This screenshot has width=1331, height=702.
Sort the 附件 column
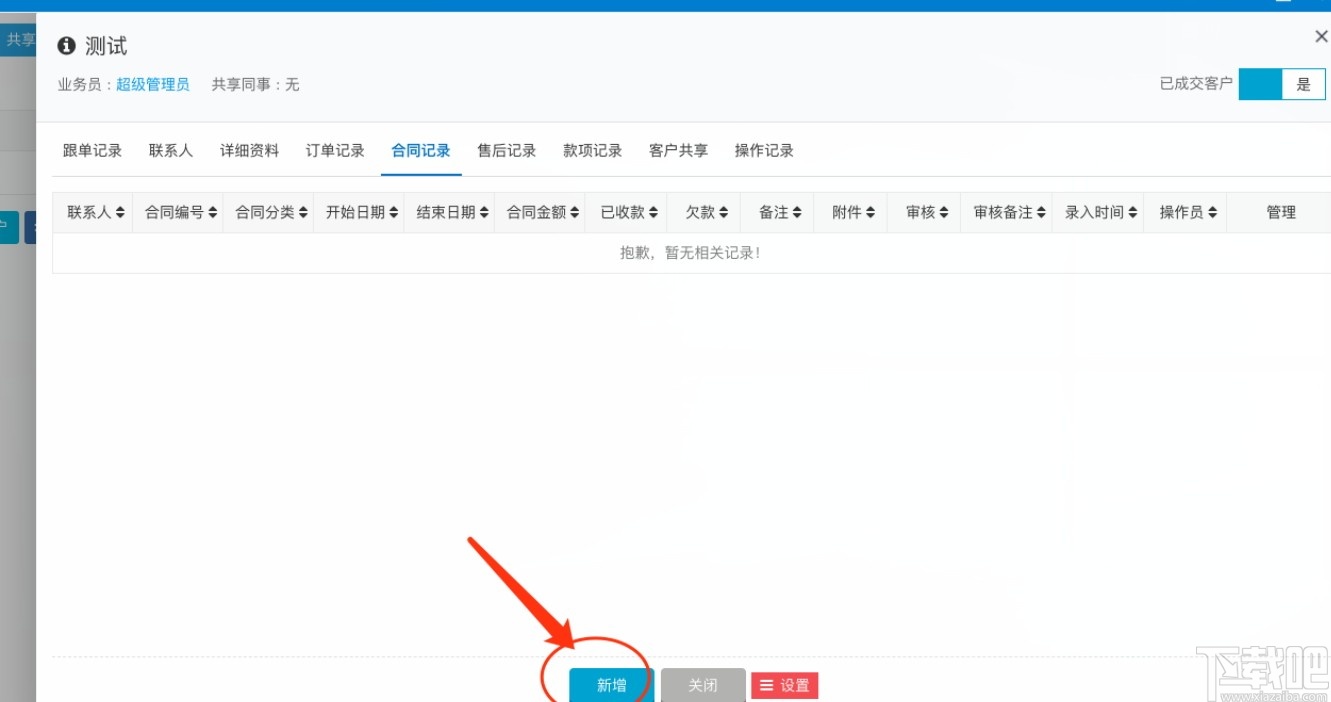pos(868,211)
